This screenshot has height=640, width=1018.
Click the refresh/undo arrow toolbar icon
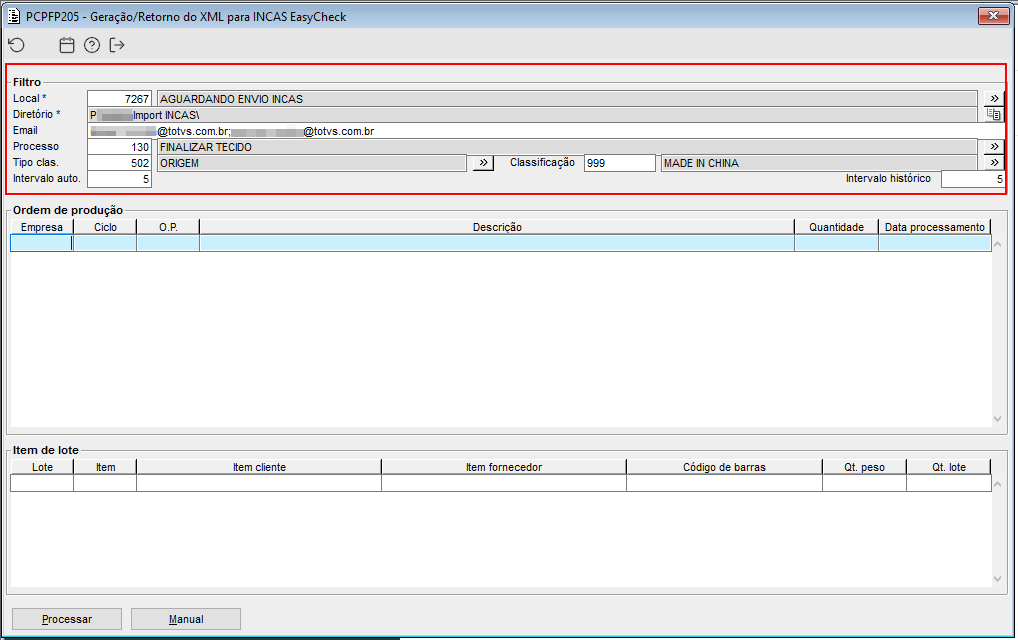click(17, 45)
